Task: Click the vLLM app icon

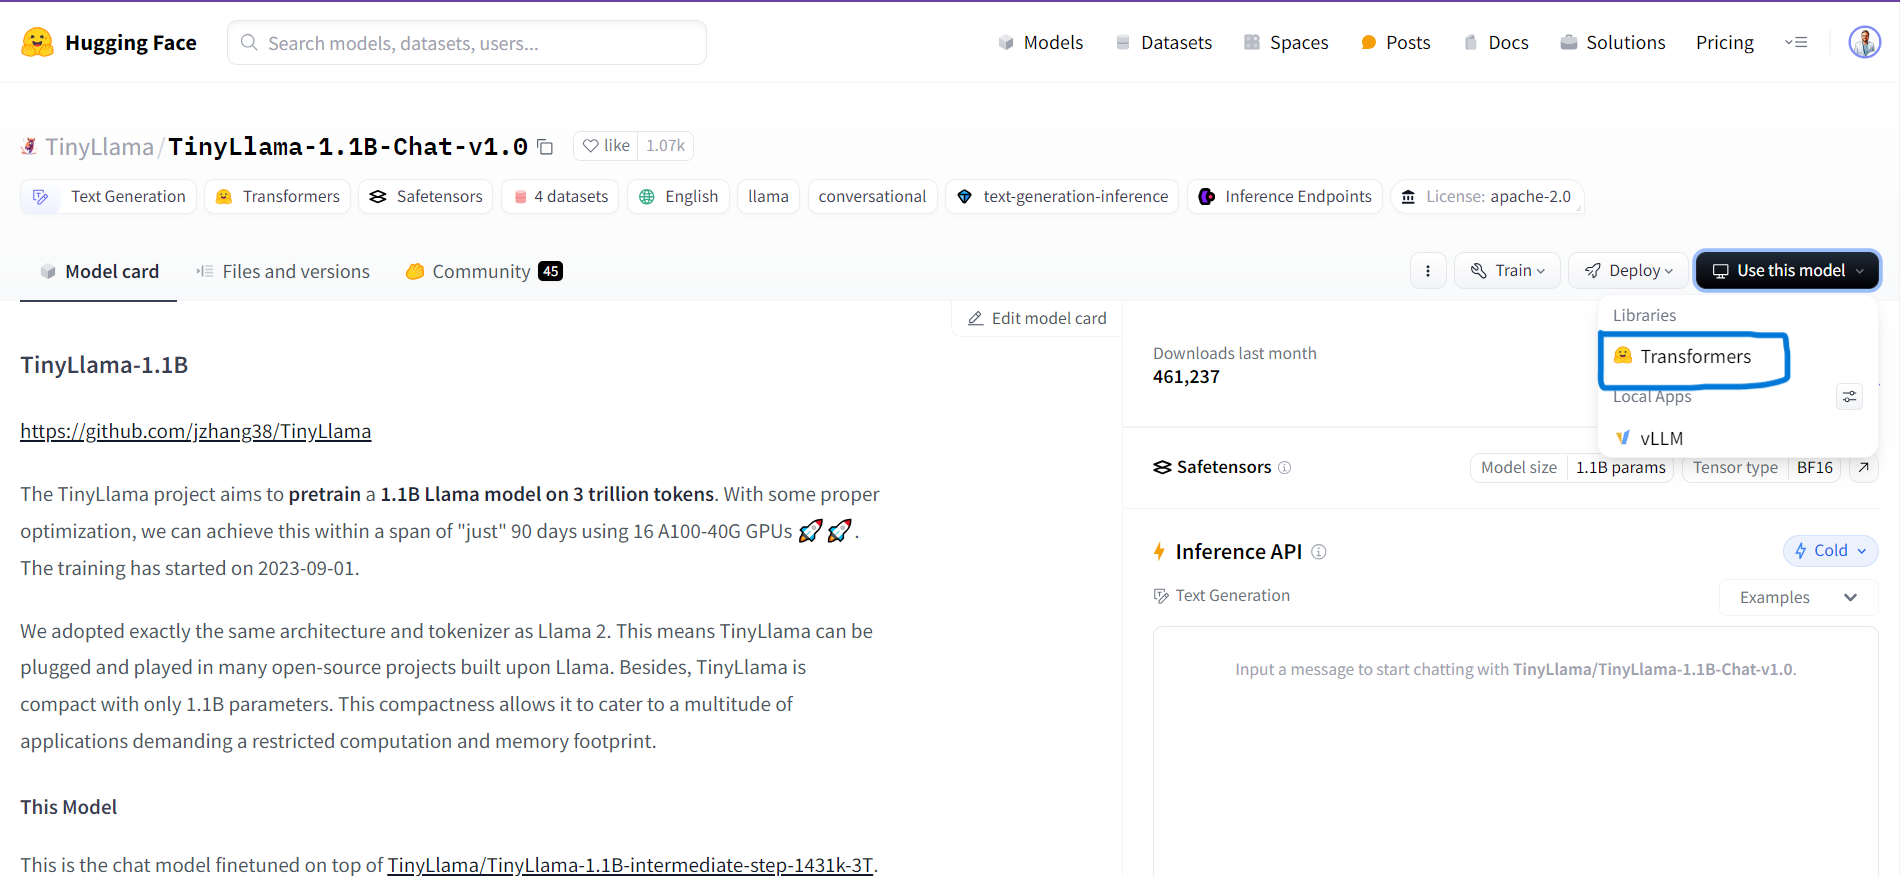Action: [x=1623, y=438]
